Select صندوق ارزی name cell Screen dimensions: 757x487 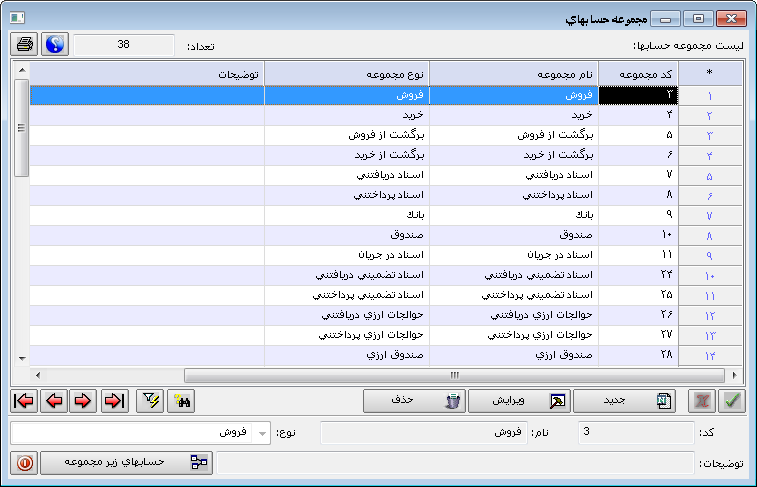pyautogui.click(x=514, y=356)
